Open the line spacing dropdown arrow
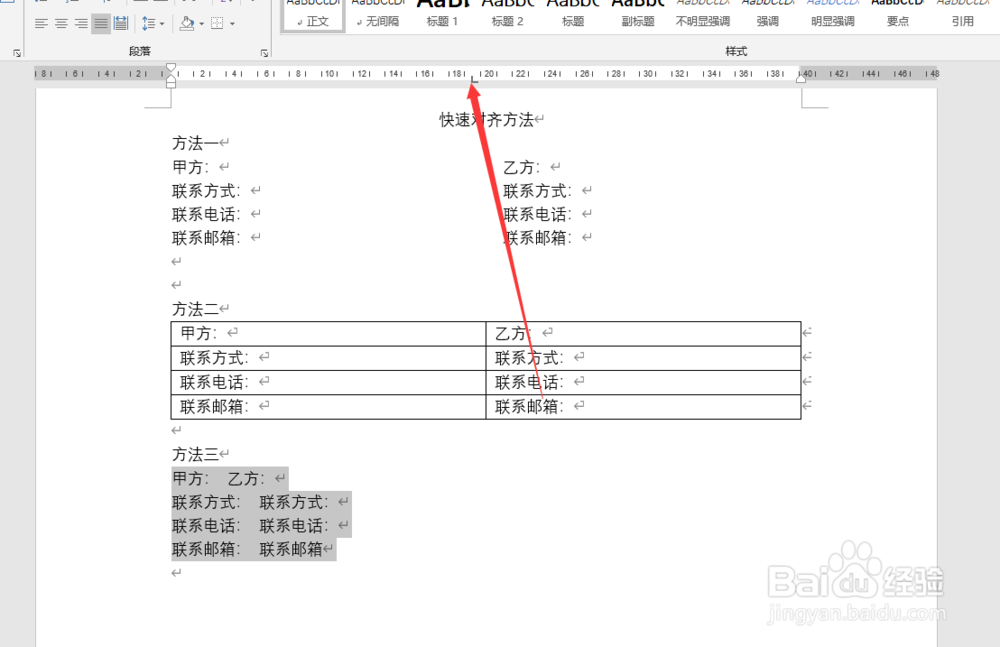The height and width of the screenshot is (647, 1000). (162, 24)
